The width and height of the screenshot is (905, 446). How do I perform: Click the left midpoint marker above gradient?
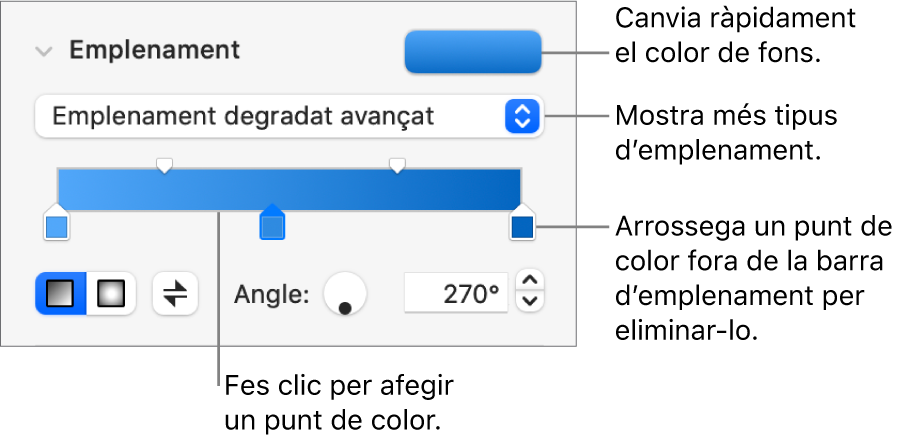coord(166,164)
